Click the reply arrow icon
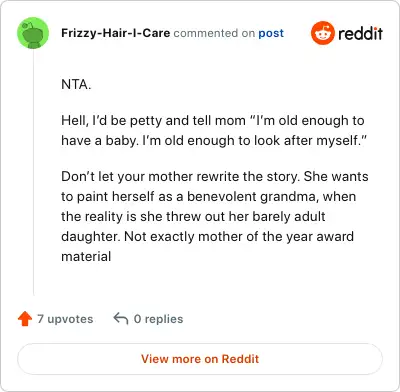Image resolution: width=400 pixels, height=392 pixels. [121, 319]
